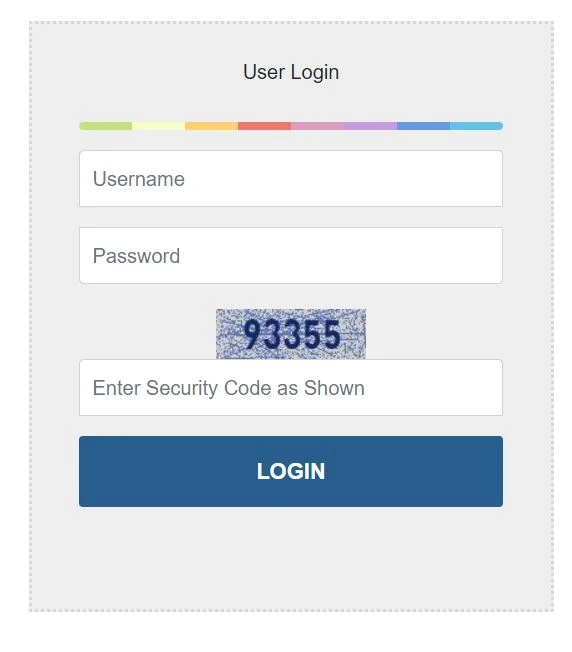Image resolution: width=572 pixels, height=652 pixels.
Task: Click the Username input field
Action: [291, 178]
